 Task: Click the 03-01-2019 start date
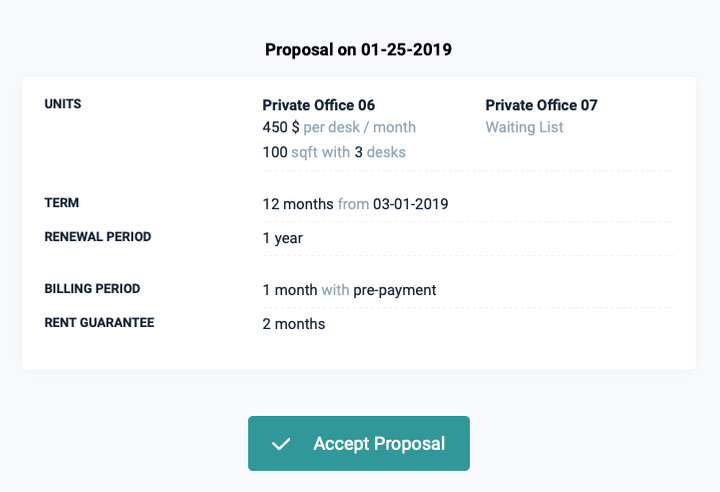click(410, 204)
